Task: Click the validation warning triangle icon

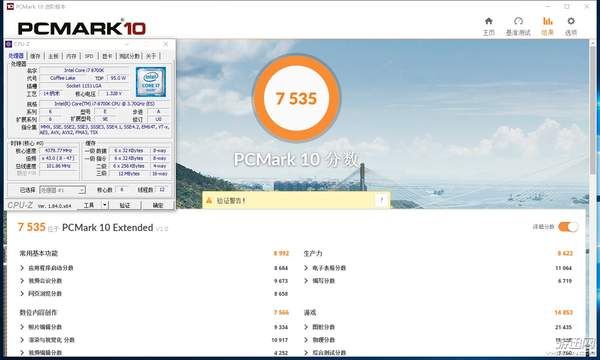Action: (x=209, y=200)
